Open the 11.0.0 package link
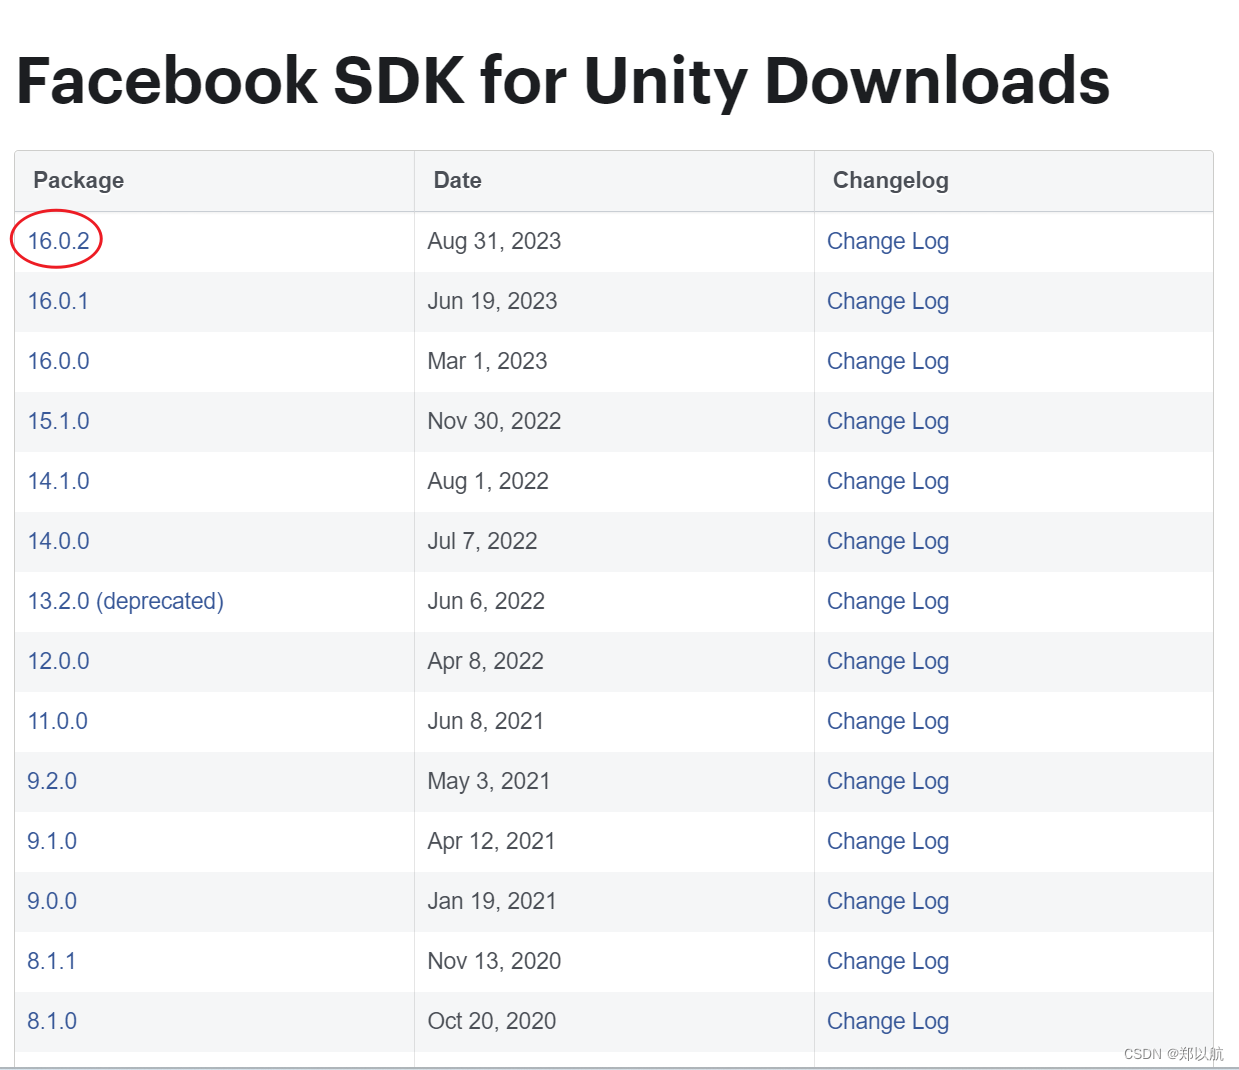The image size is (1239, 1070). click(x=57, y=721)
